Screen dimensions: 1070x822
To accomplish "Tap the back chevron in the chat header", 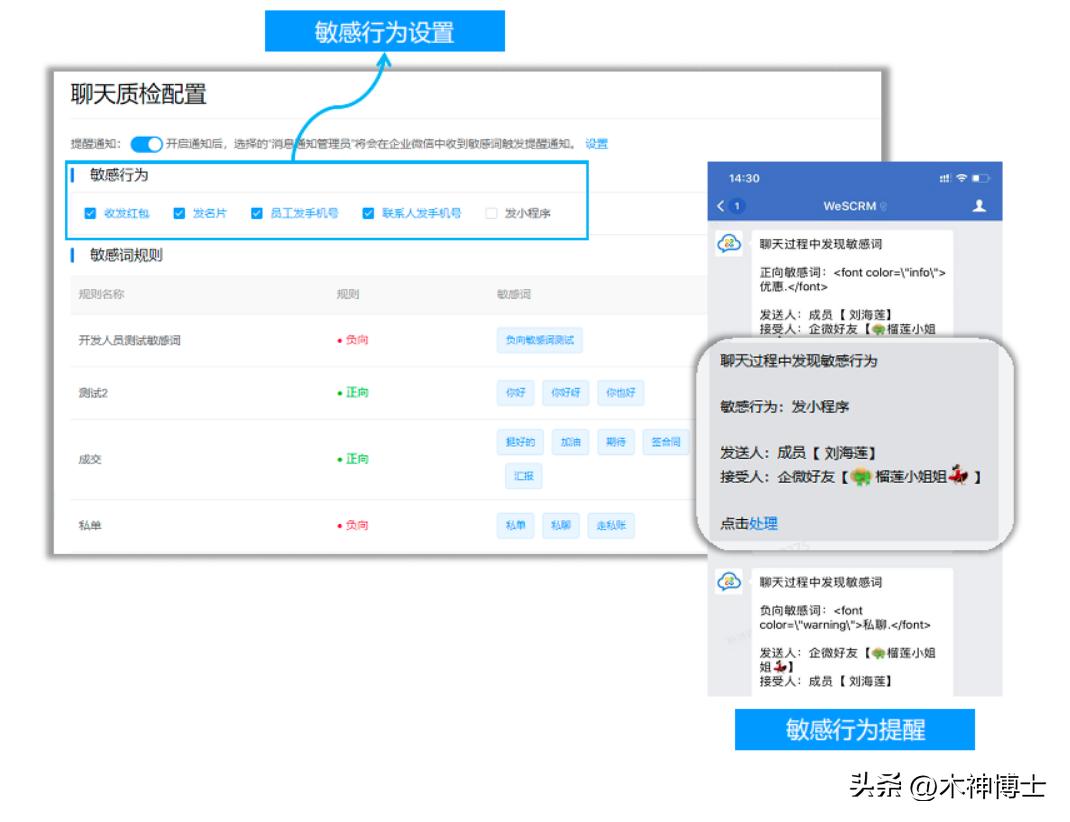I will tap(719, 204).
